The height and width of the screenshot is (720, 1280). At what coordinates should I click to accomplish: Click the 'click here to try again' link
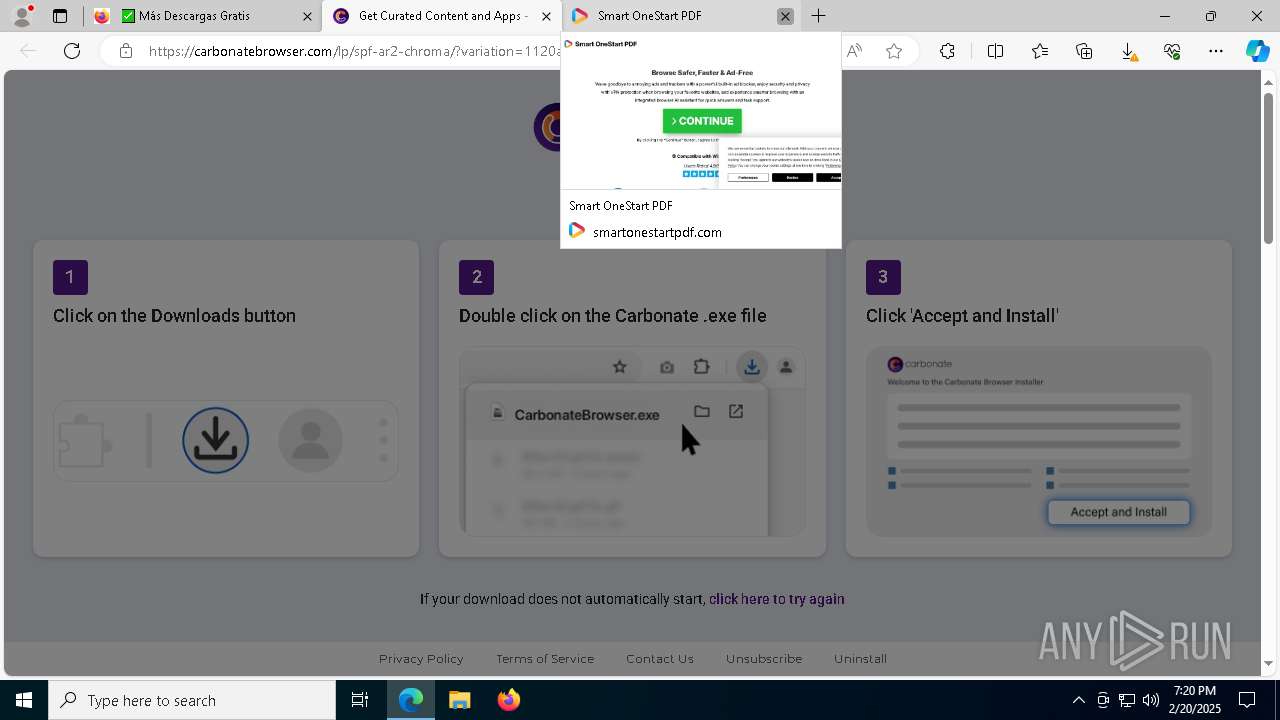pos(777,599)
